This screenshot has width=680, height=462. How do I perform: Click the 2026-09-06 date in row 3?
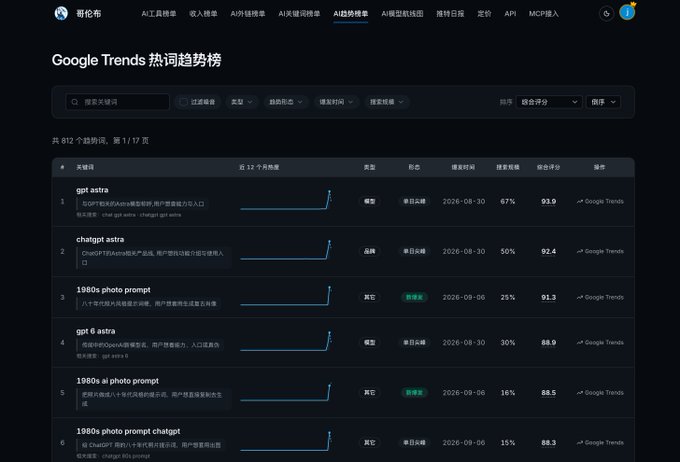click(x=464, y=297)
